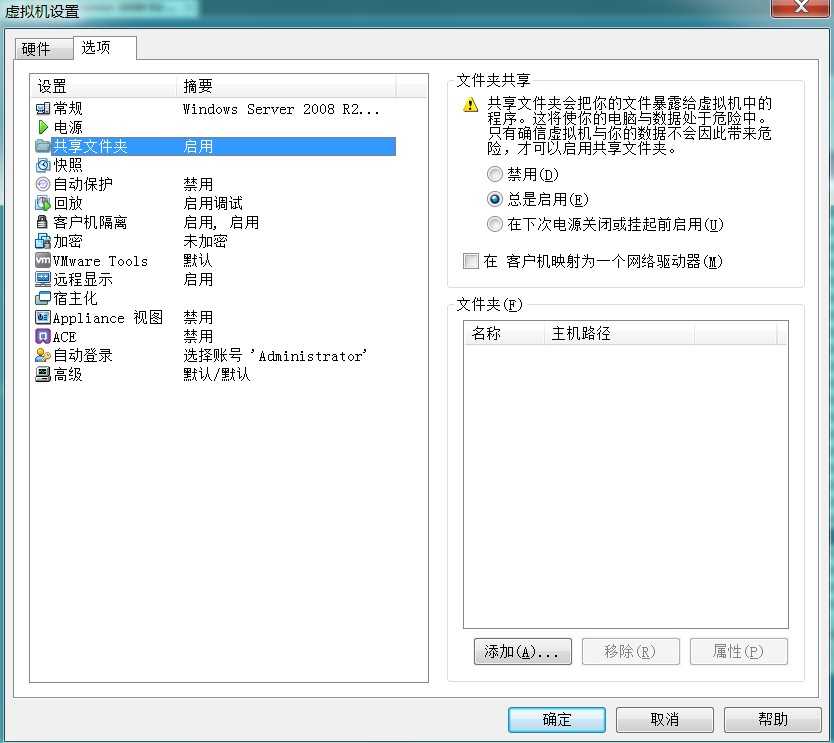Click the 常规 (General) settings icon
Image resolution: width=834 pixels, height=743 pixels.
pyautogui.click(x=43, y=108)
